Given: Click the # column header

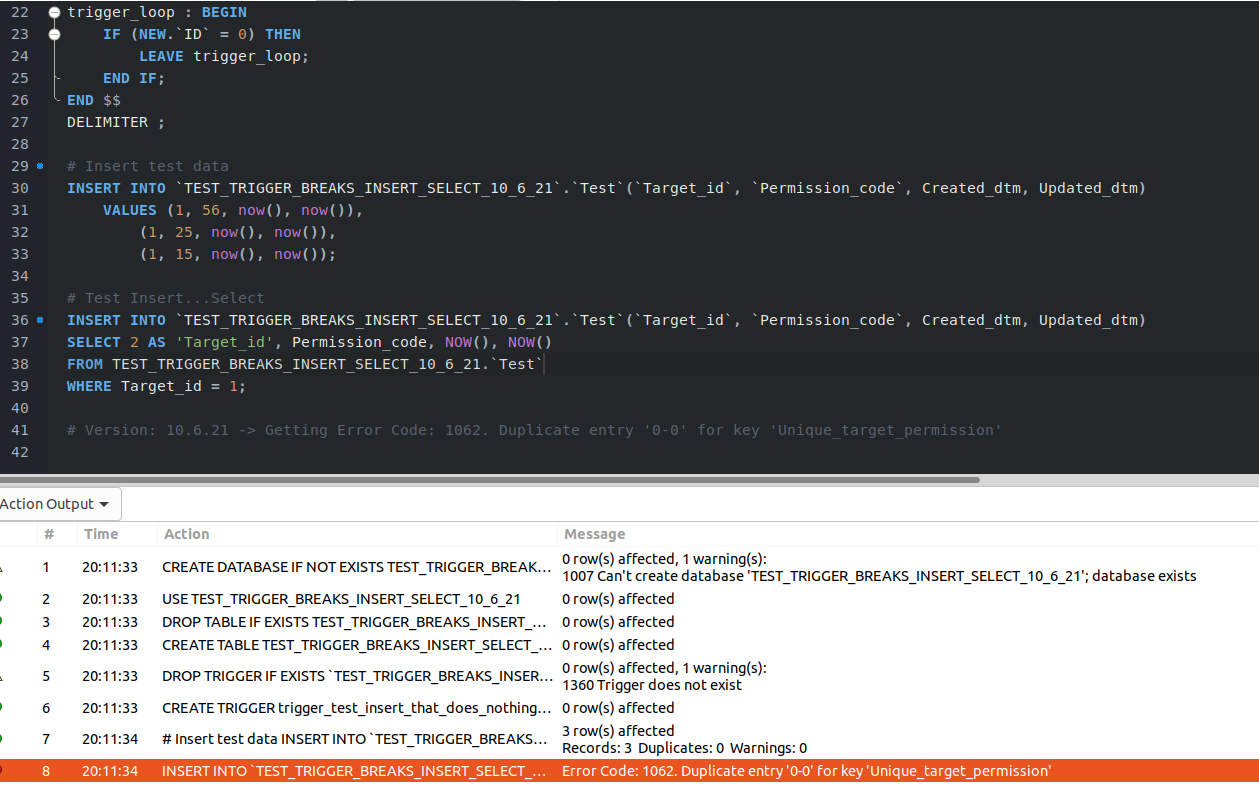Looking at the screenshot, I should [48, 534].
